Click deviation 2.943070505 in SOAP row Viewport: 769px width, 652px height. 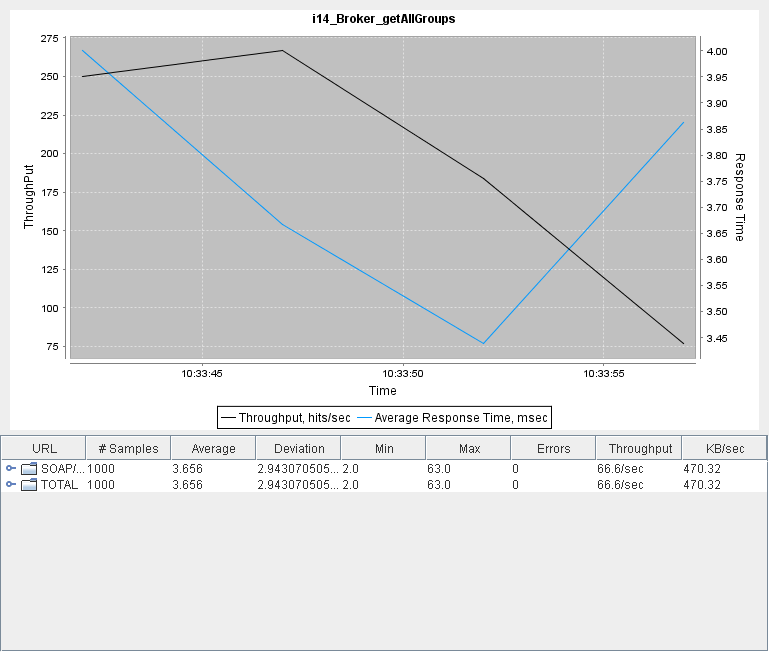(298, 469)
